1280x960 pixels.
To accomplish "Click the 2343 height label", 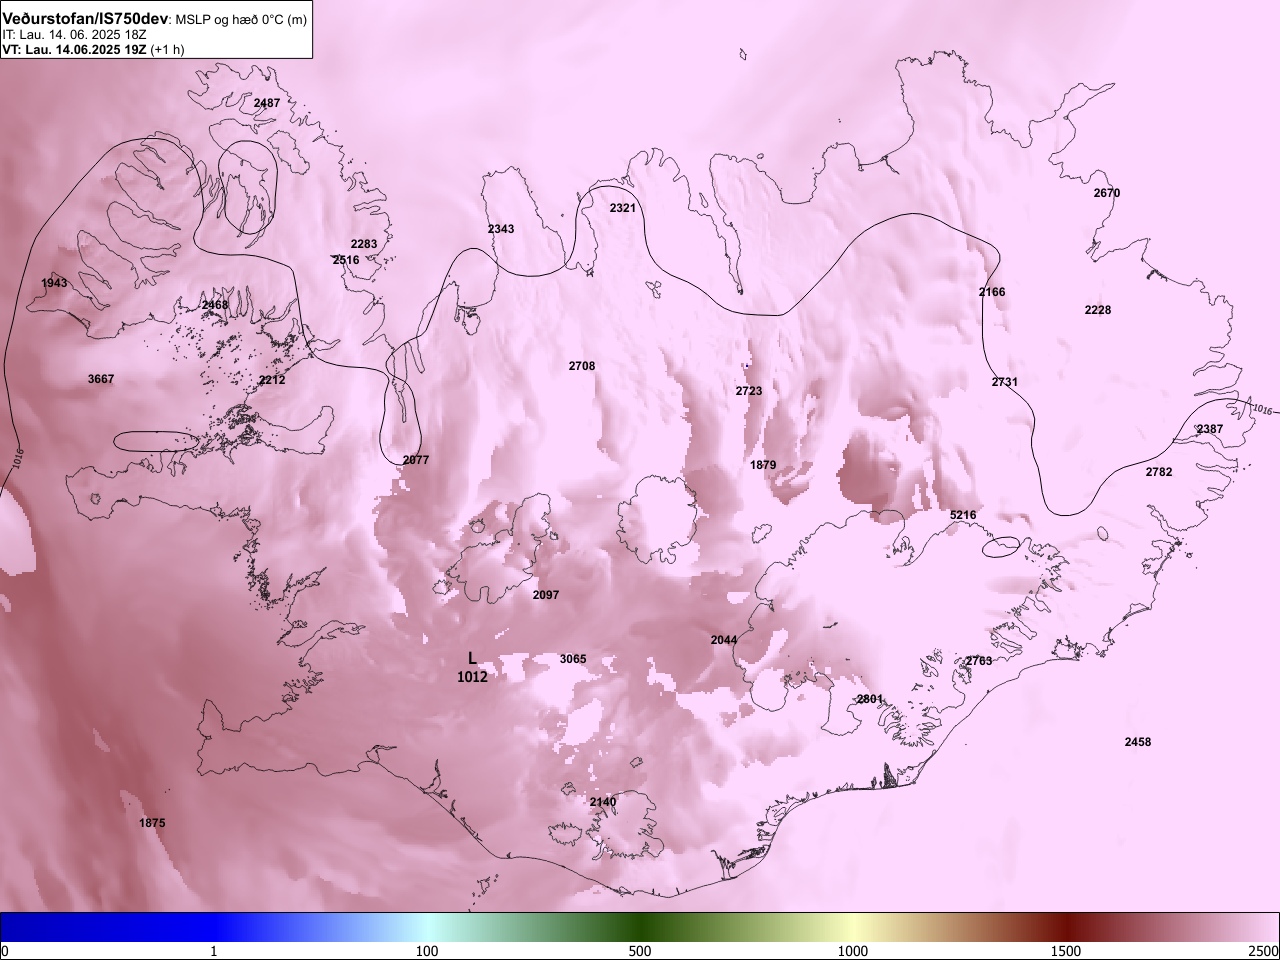I will [501, 229].
